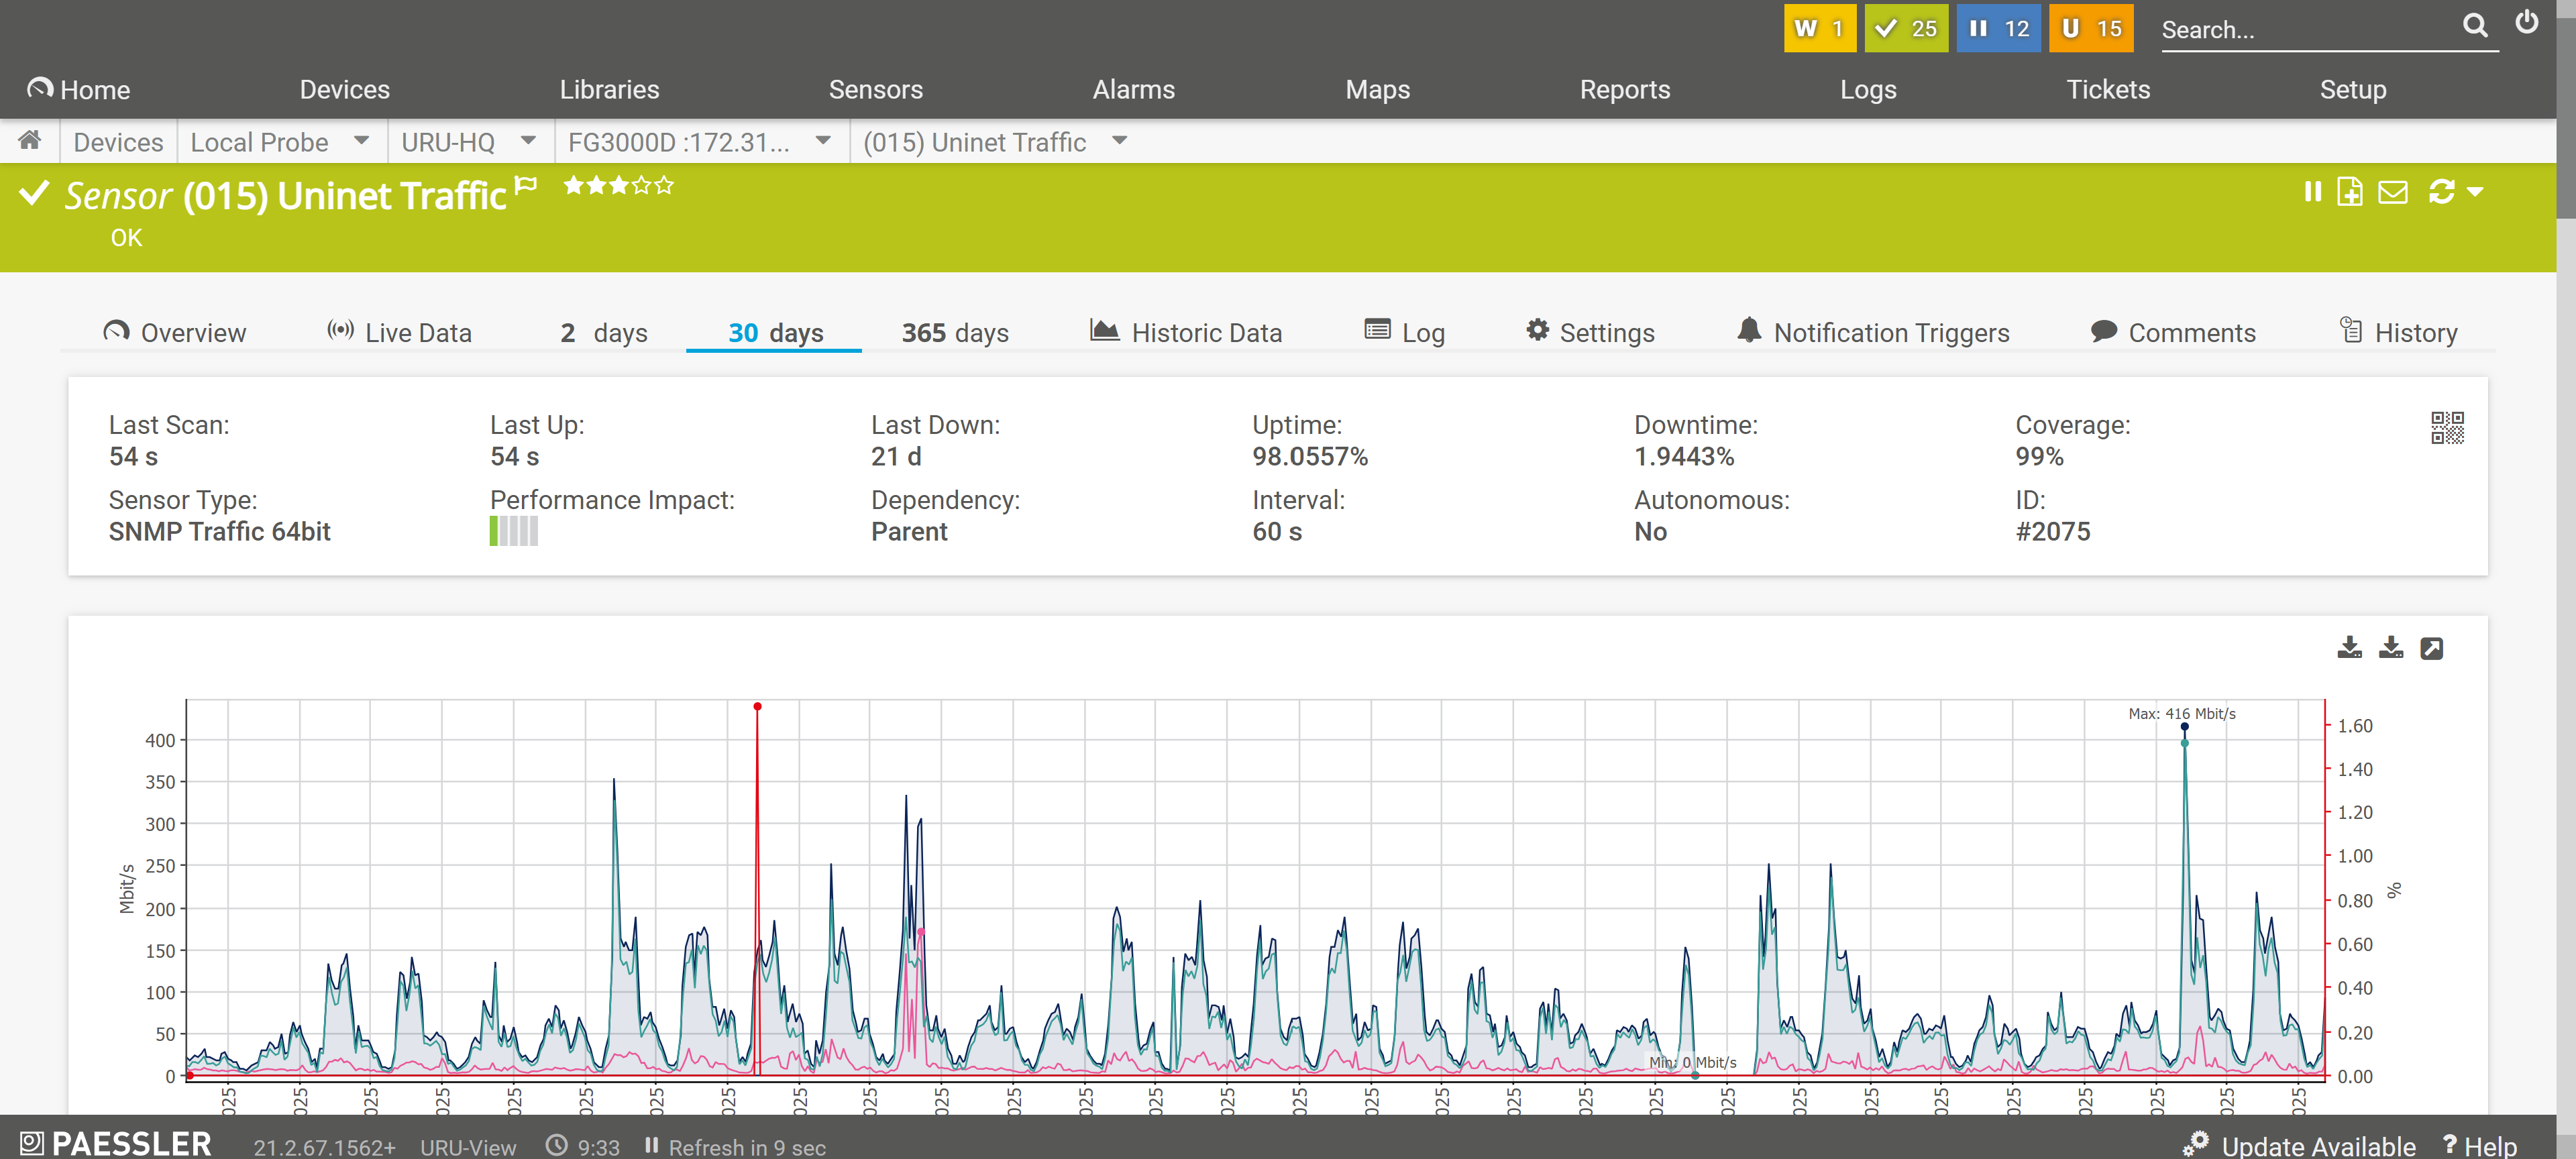Open the Historic Data tab
2576x1159 pixels.
(x=1185, y=332)
